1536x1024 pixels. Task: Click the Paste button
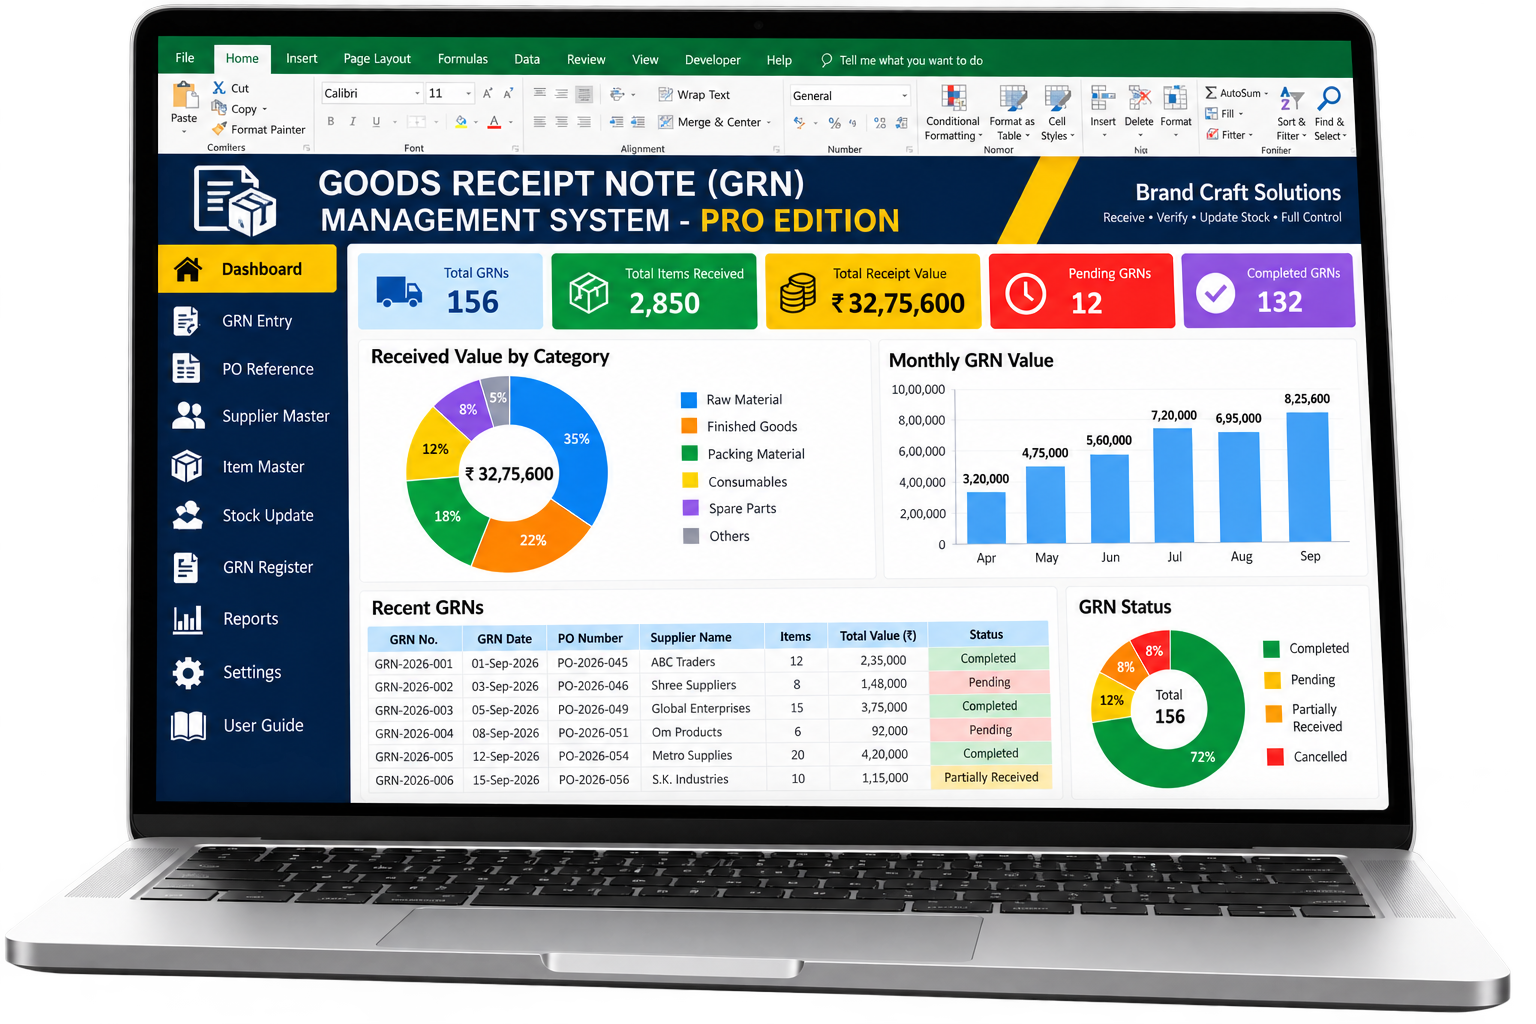click(184, 107)
